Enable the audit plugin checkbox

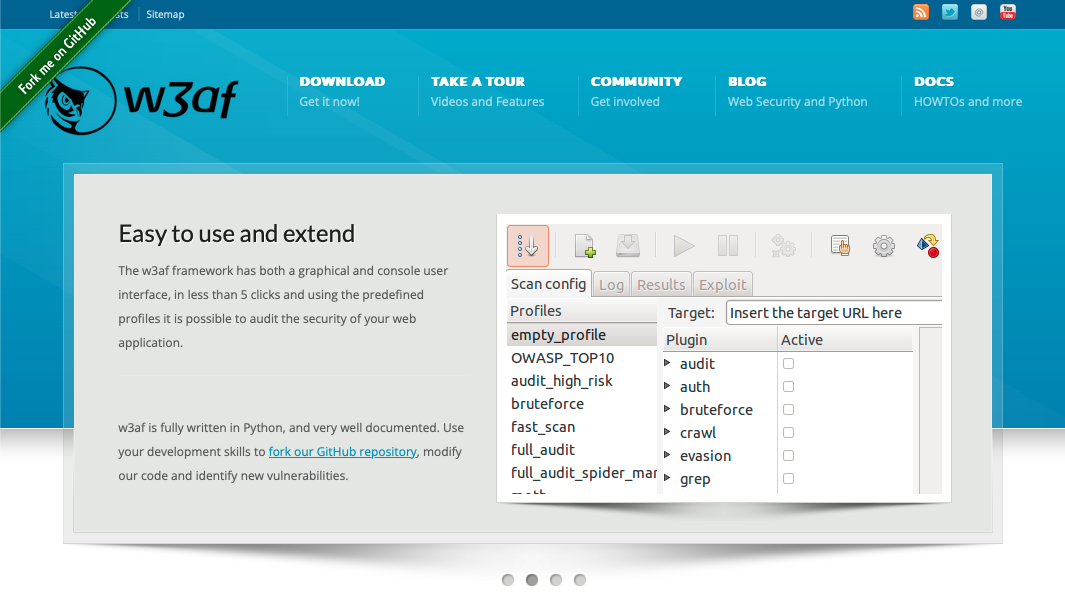(788, 364)
